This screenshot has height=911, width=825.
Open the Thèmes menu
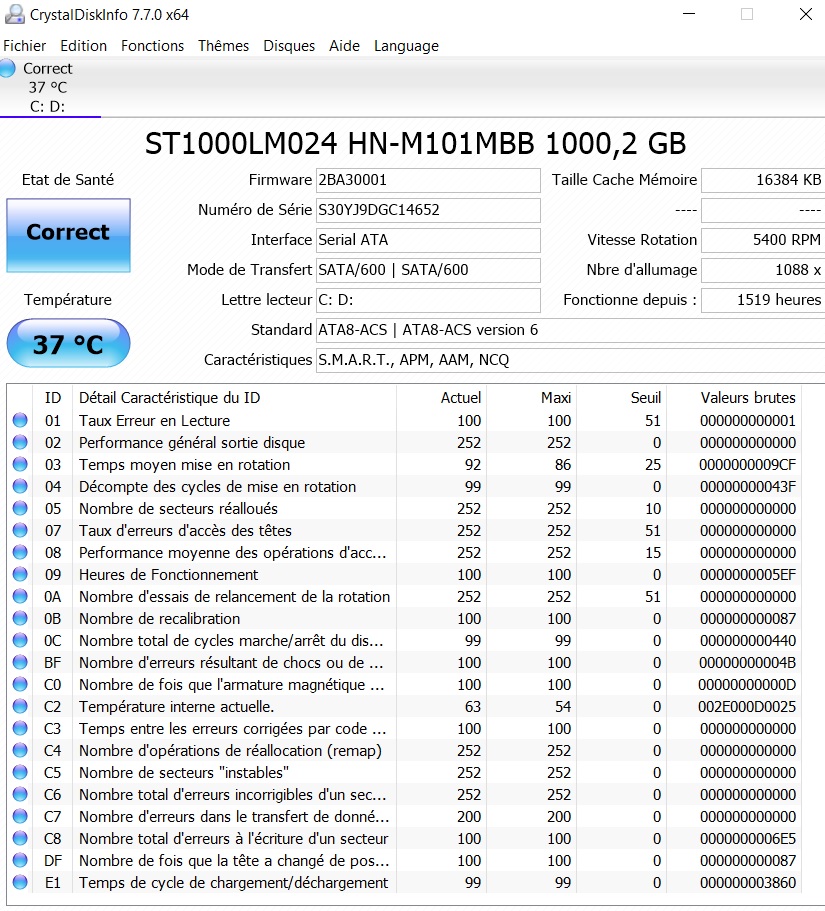(223, 46)
